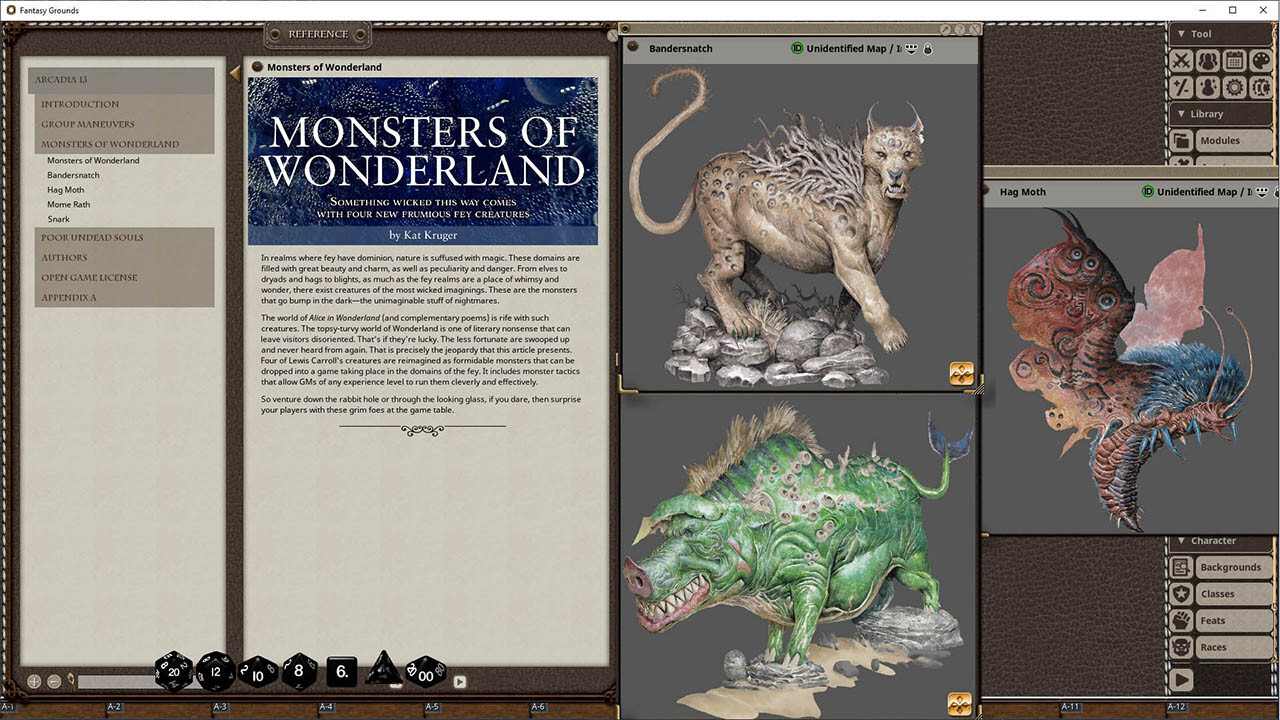The width and height of the screenshot is (1280, 720).
Task: Open the Group Maneuvers chapter
Action: (87, 124)
